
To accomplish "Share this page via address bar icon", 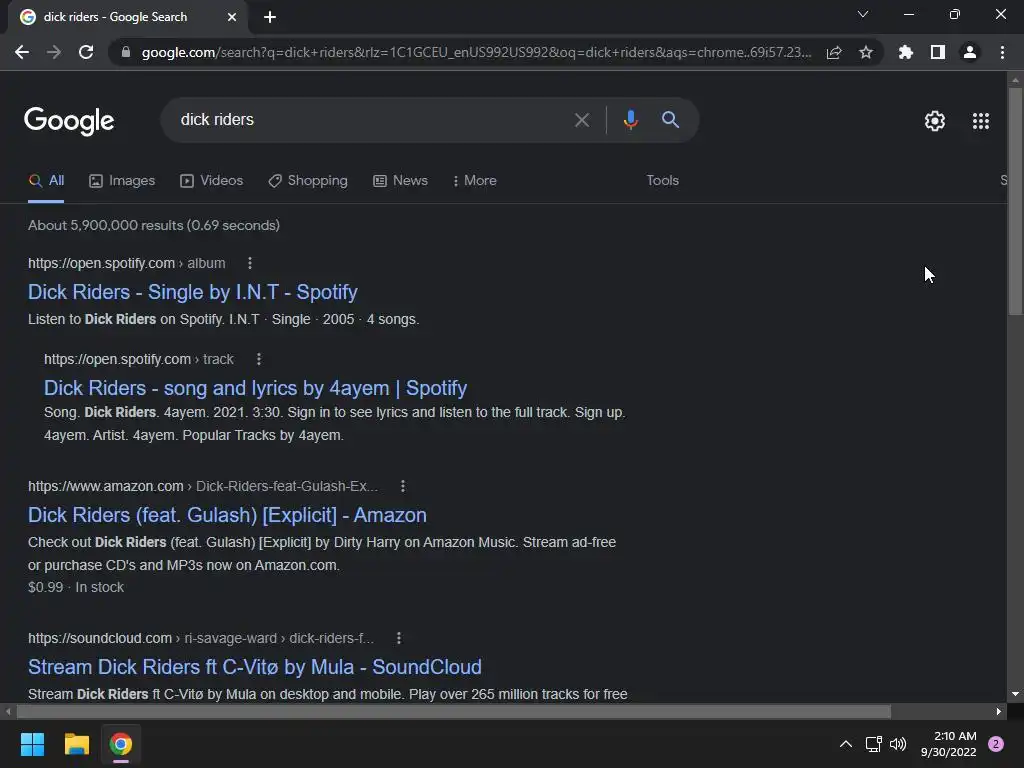I will coord(834,52).
